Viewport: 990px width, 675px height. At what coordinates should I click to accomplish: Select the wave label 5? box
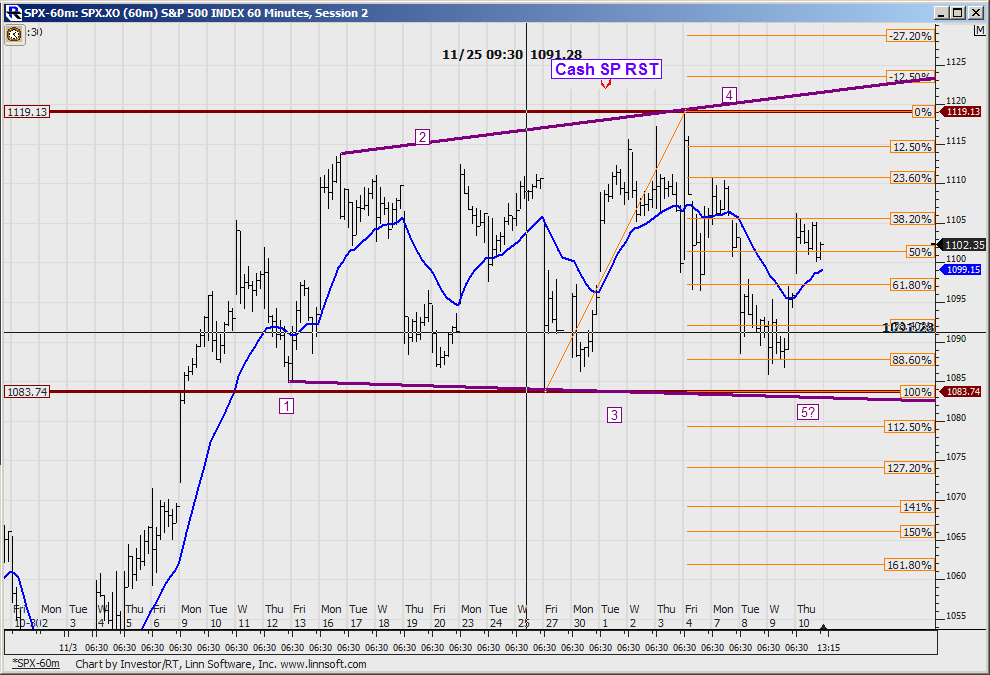click(x=809, y=412)
